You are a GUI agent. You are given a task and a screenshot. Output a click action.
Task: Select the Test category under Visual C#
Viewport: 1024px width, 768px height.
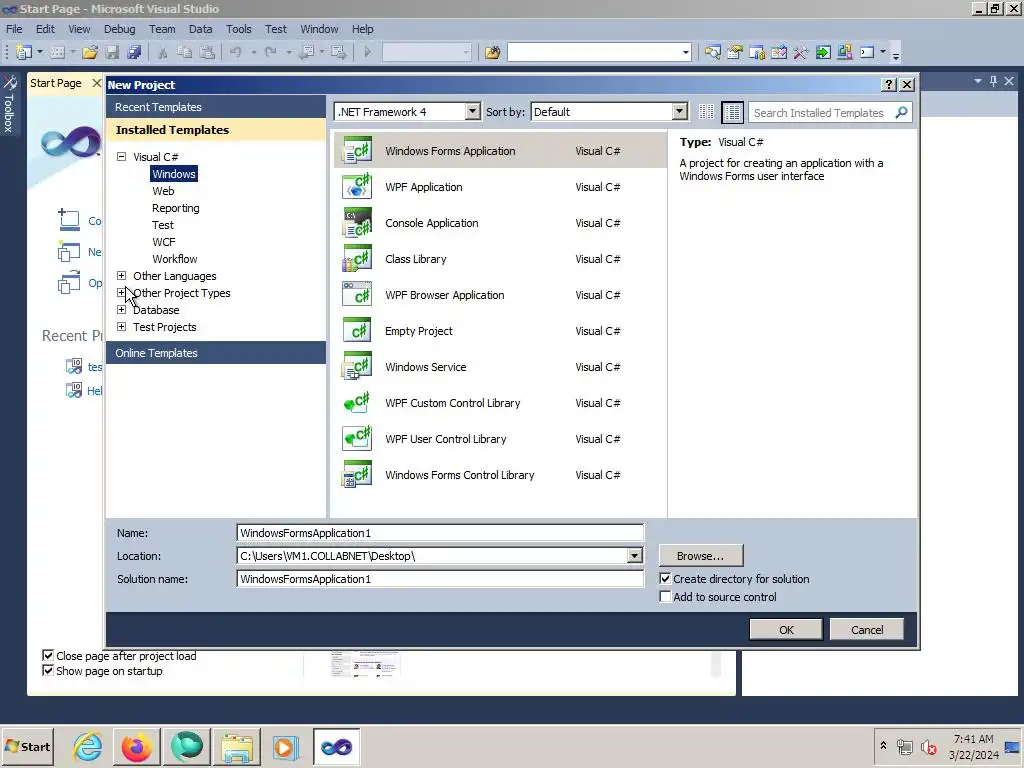(163, 225)
